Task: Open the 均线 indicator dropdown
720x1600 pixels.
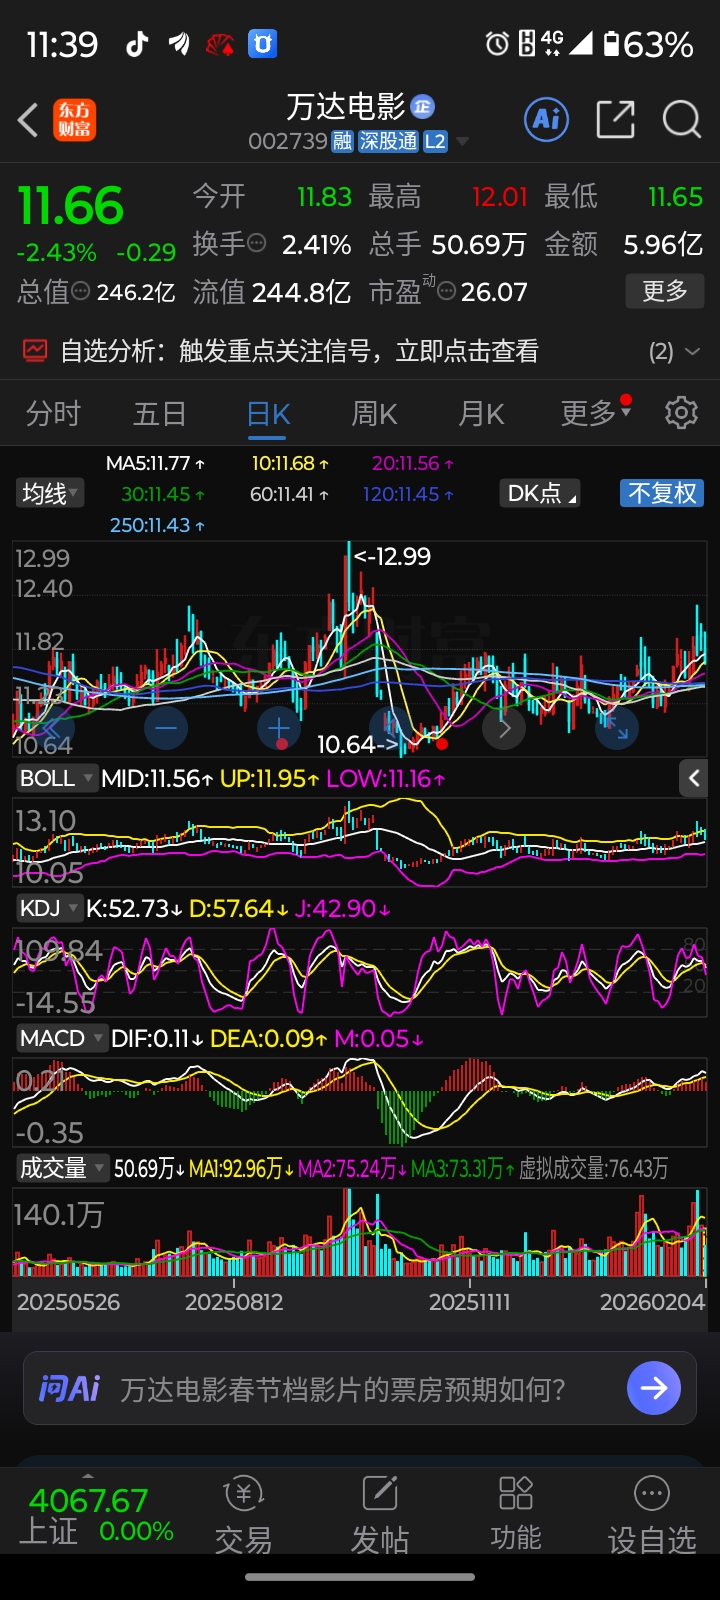Action: point(50,493)
